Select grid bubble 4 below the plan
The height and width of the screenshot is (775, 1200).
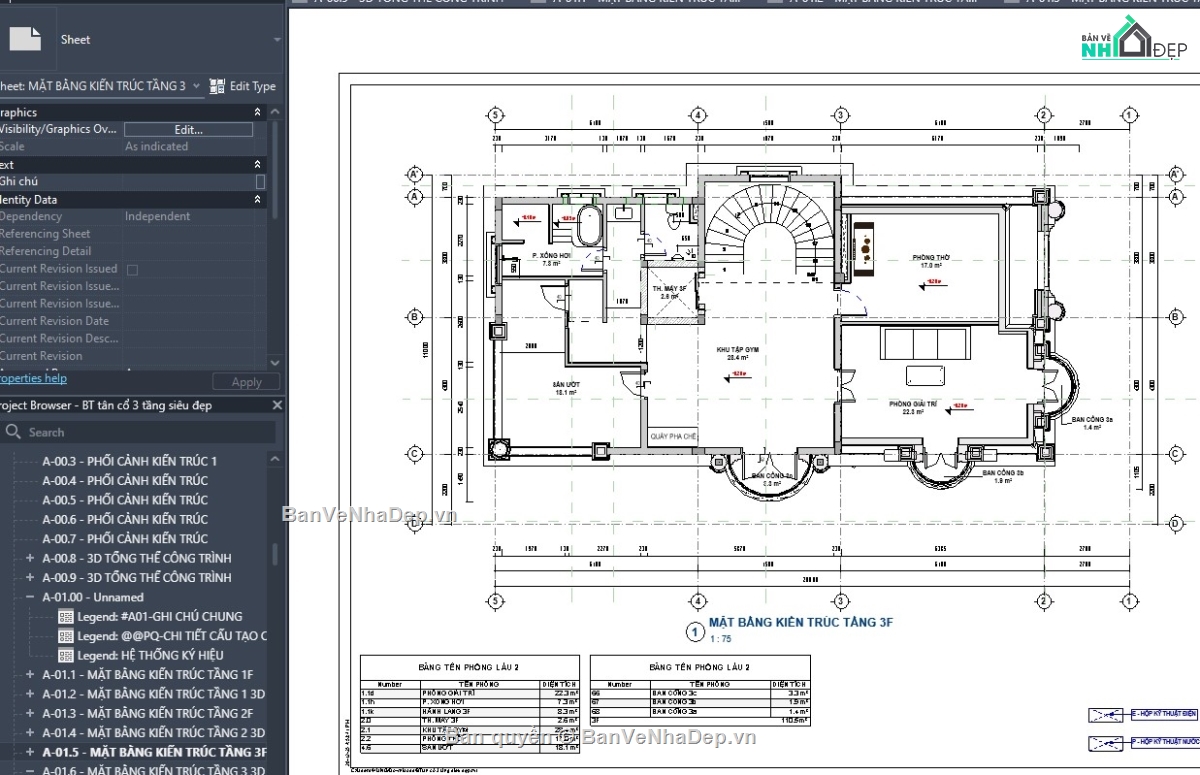click(x=697, y=602)
